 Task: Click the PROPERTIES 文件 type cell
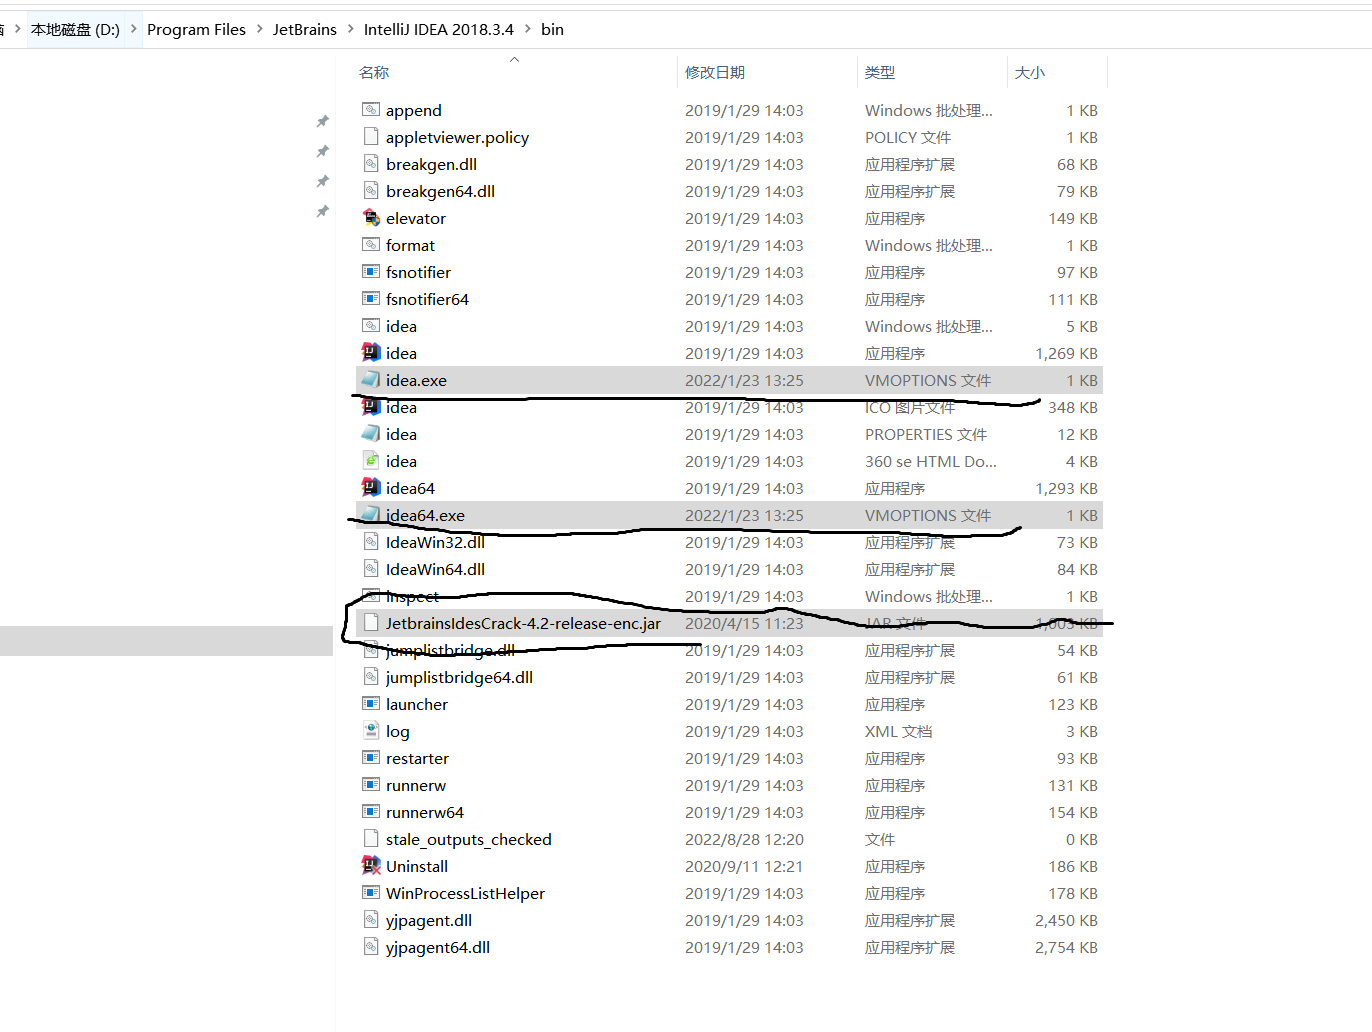[x=926, y=434]
